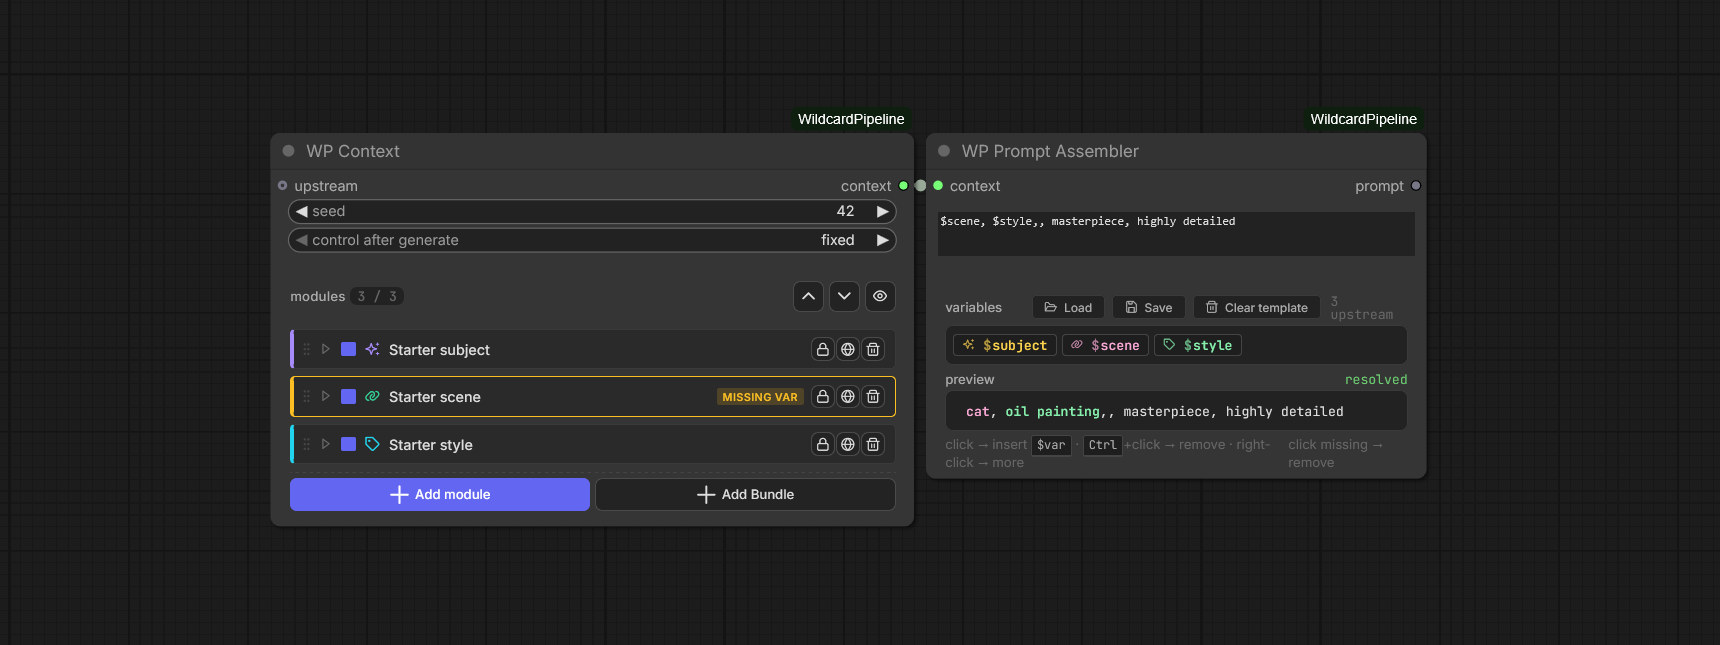Click the upstream input port on WP Context
Image resolution: width=1720 pixels, height=645 pixels.
[x=283, y=186]
